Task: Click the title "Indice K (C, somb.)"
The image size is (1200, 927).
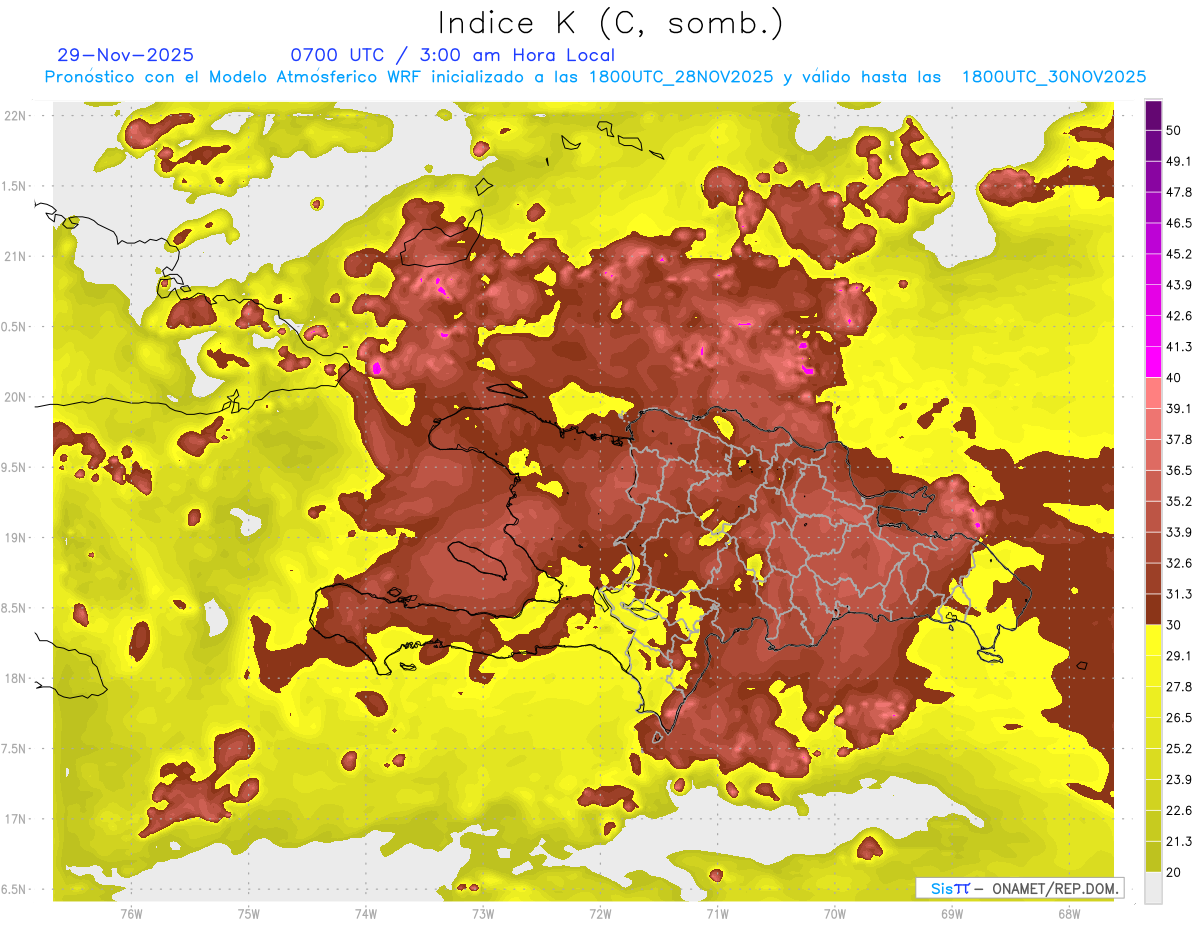Action: pos(611,23)
